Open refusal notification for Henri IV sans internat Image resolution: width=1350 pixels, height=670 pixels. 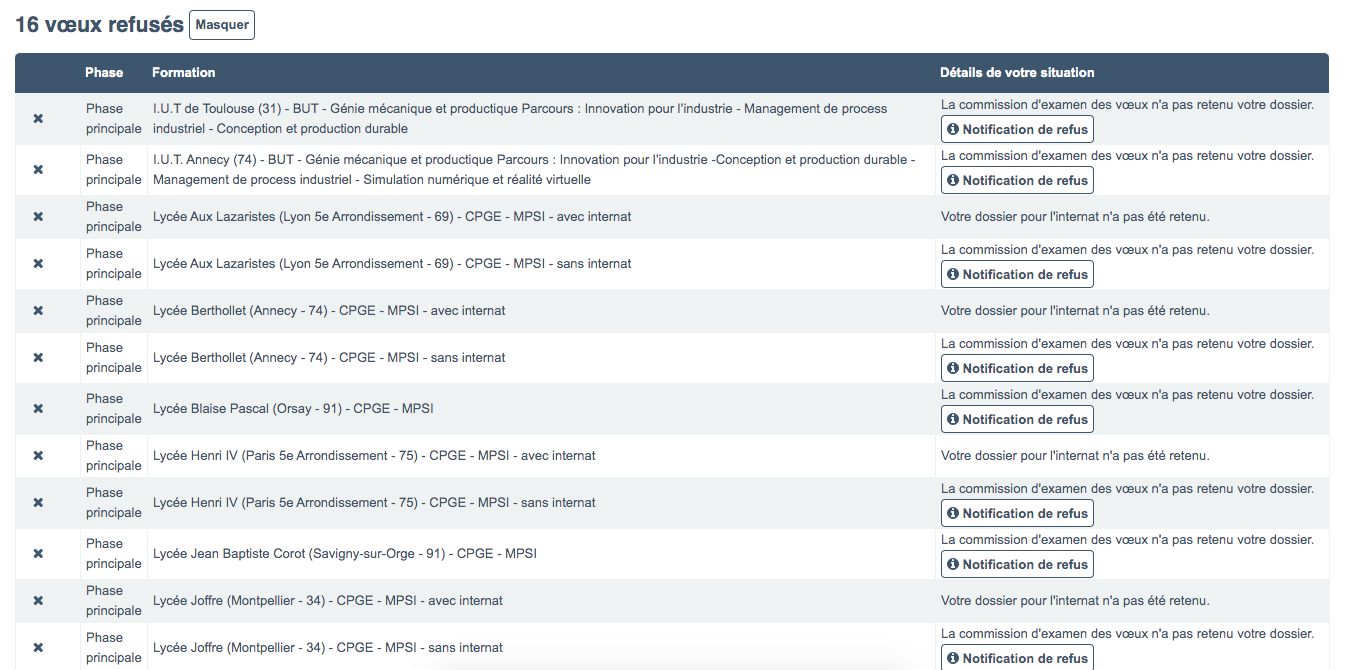point(1017,514)
